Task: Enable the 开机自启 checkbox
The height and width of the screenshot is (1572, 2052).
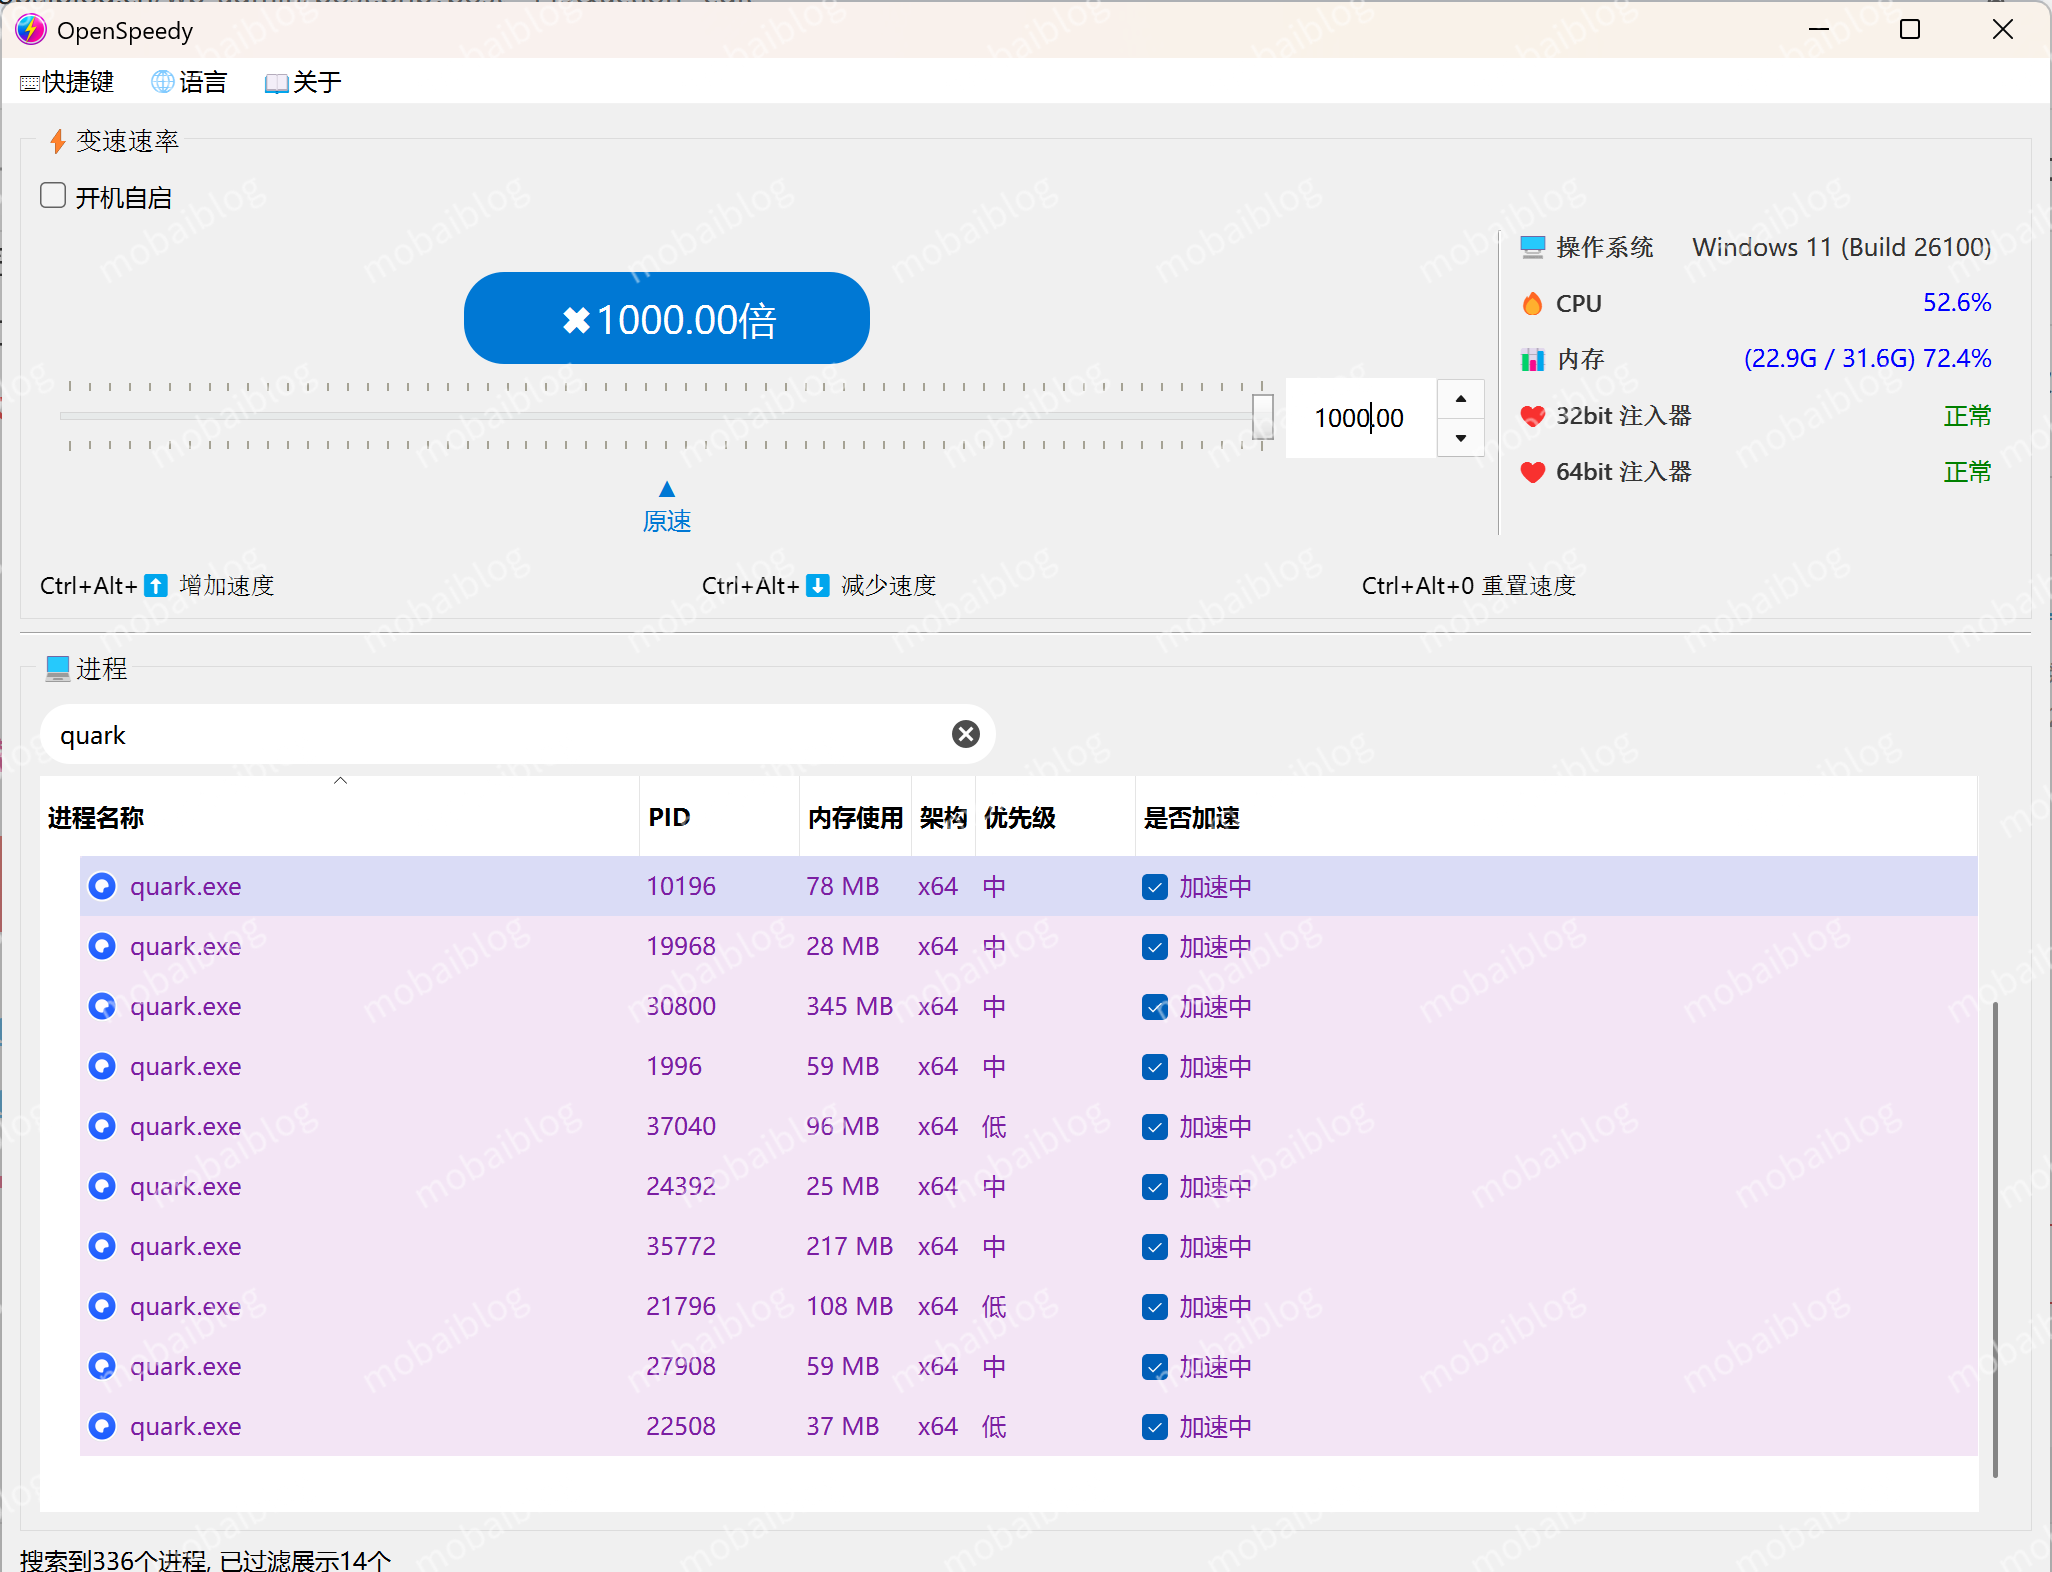Action: coord(52,195)
